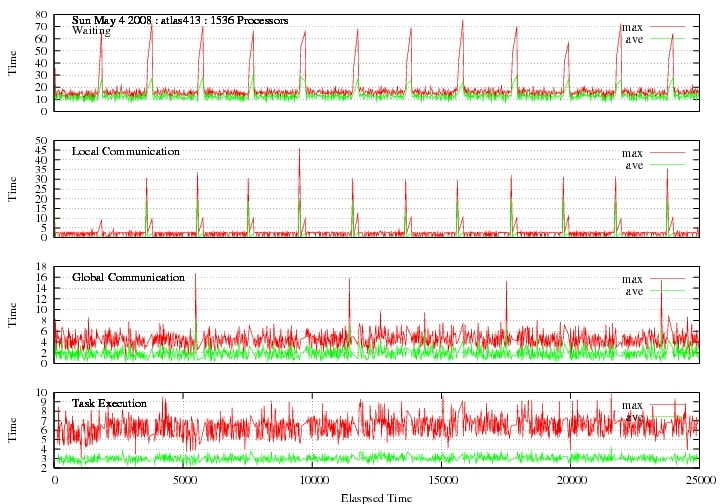The width and height of the screenshot is (720, 504).
Task: Click y-axis tick '16' on Global Communication plot
Action: click(x=41, y=277)
